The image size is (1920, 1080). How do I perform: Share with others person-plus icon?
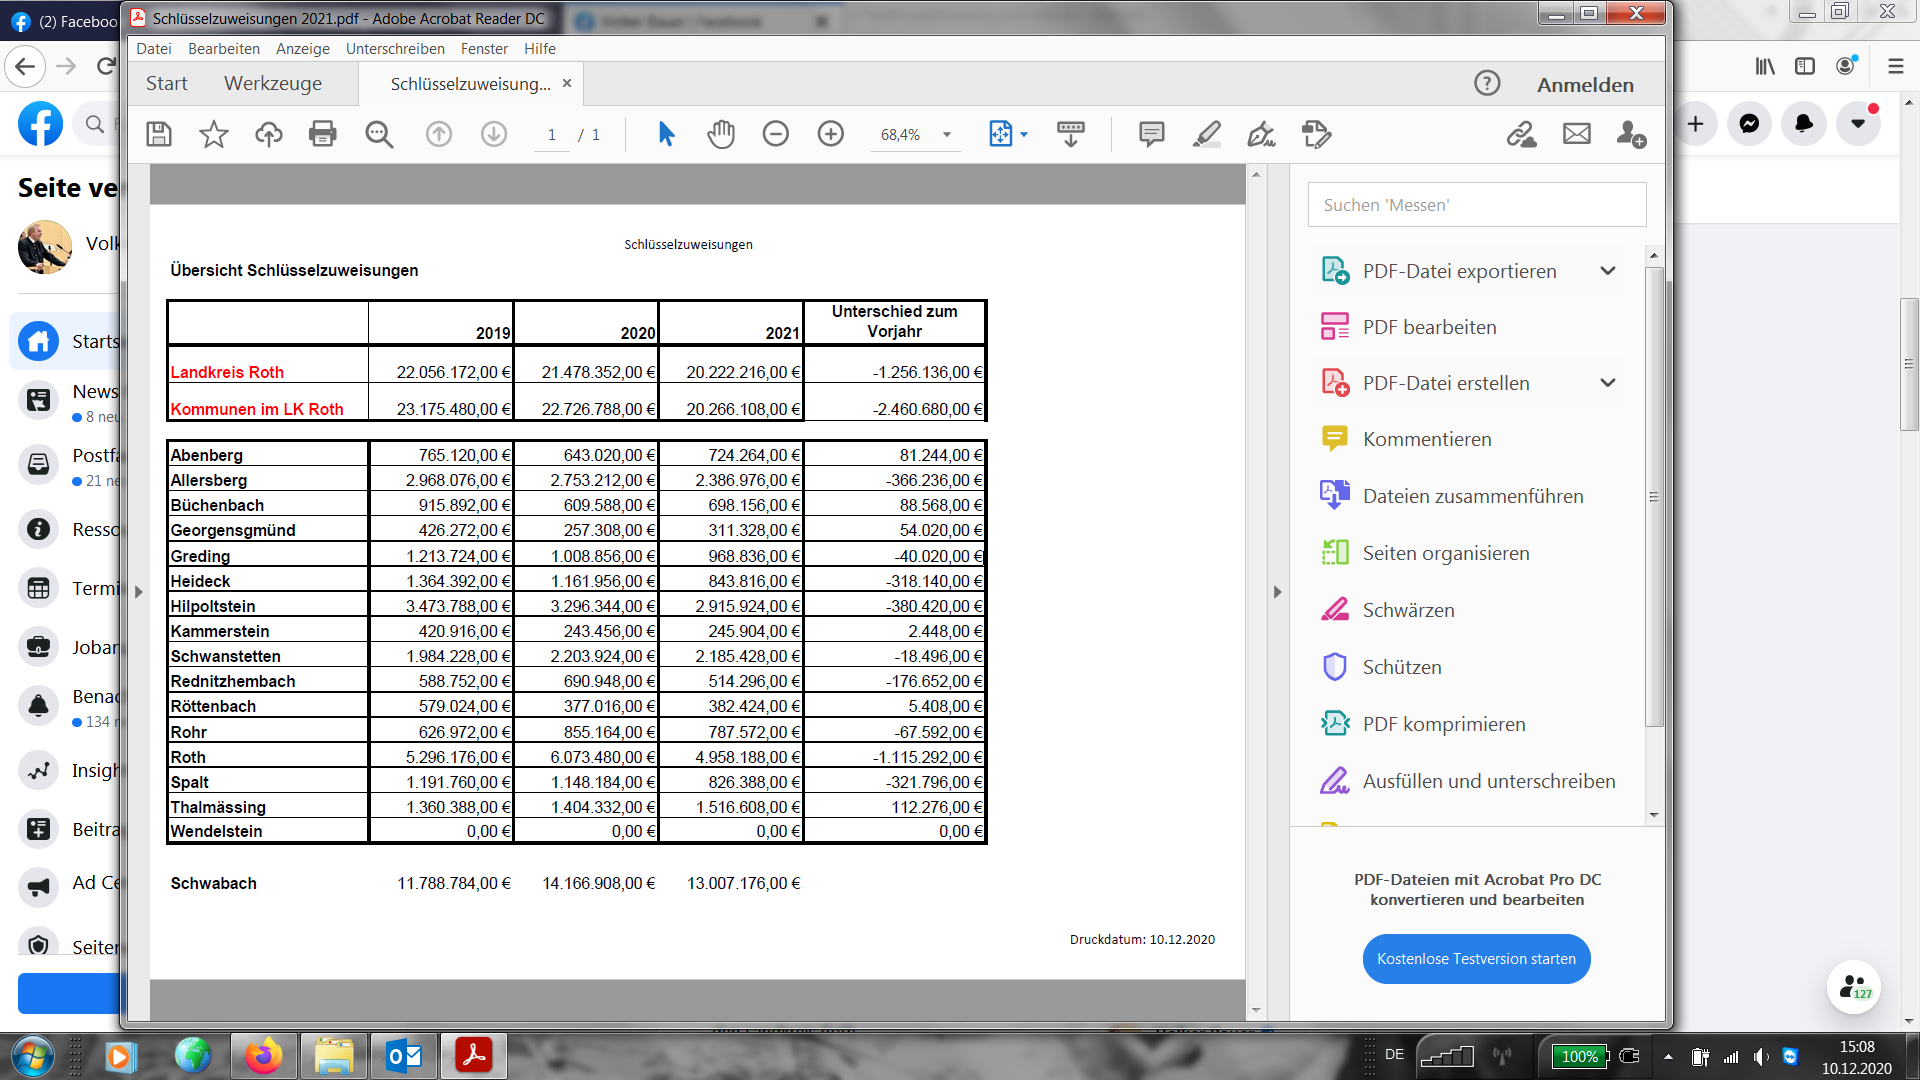1632,134
